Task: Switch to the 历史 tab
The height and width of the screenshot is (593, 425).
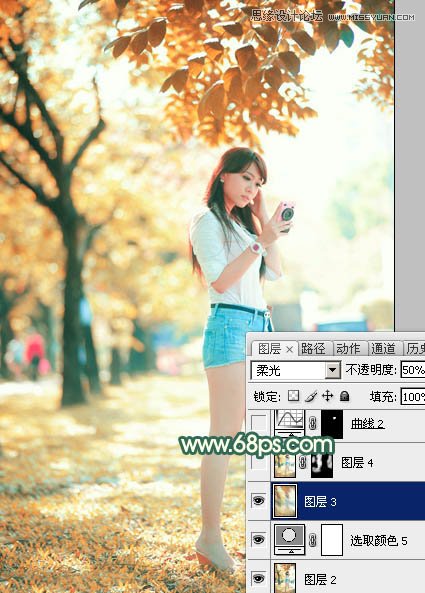Action: coord(414,349)
